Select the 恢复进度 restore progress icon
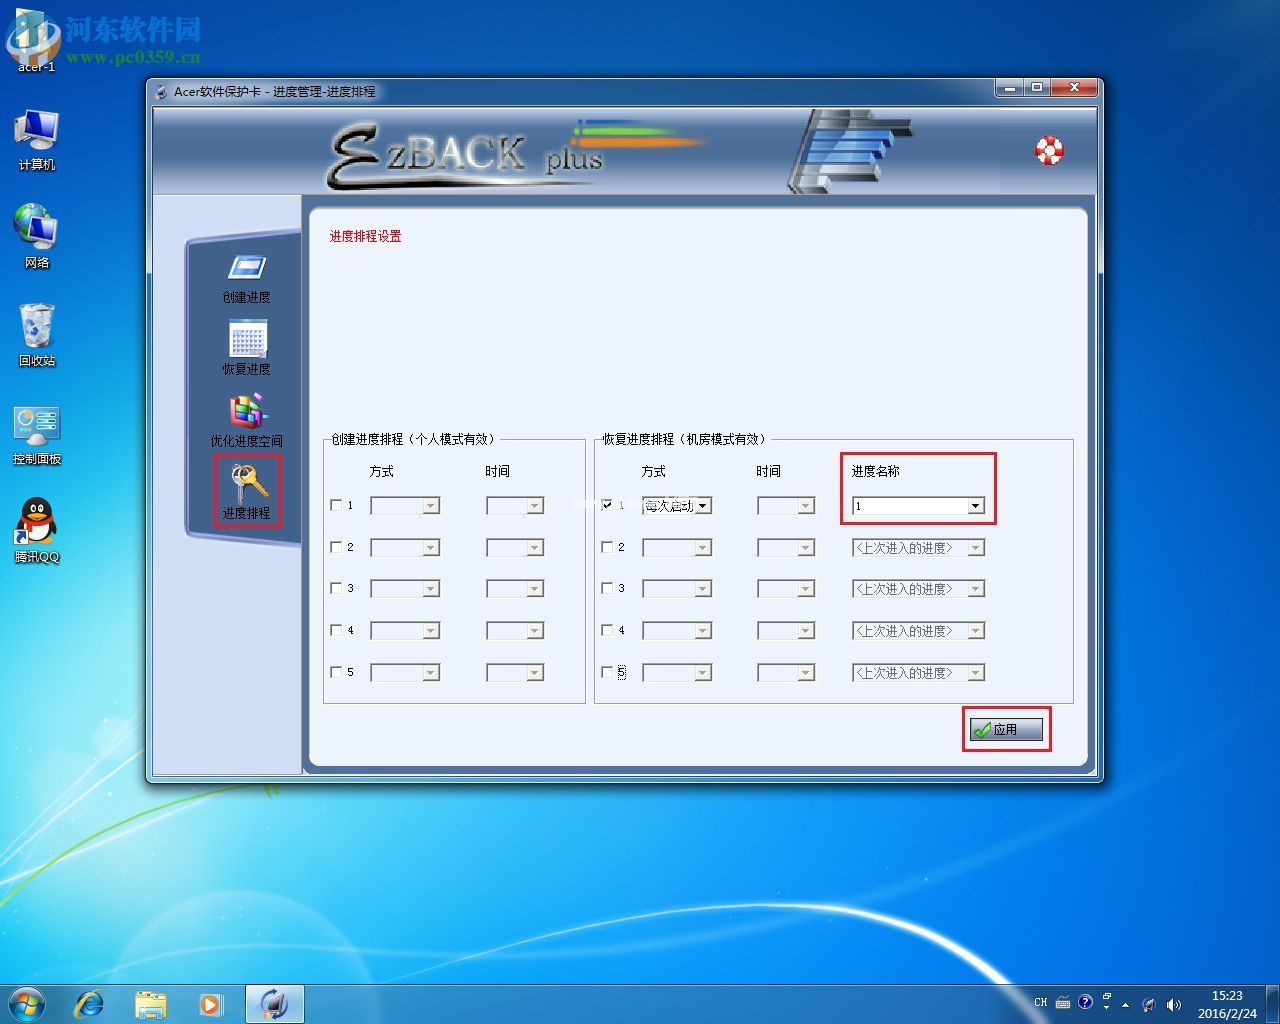The width and height of the screenshot is (1280, 1024). click(x=247, y=340)
